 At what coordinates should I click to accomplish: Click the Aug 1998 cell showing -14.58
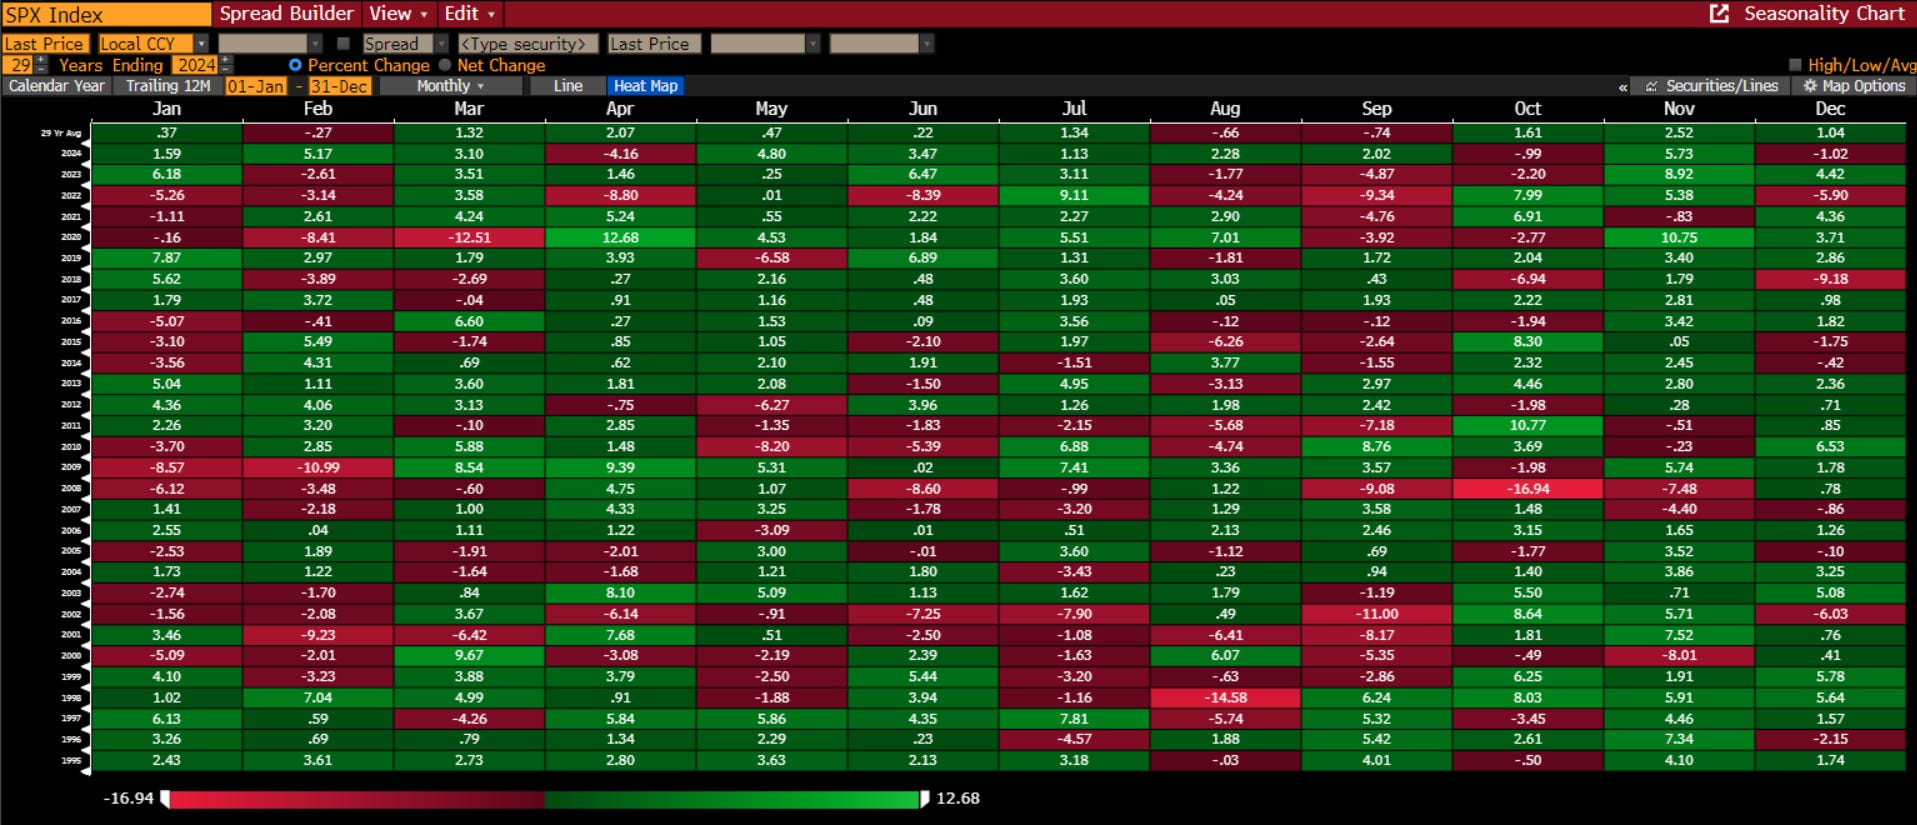pos(1225,698)
